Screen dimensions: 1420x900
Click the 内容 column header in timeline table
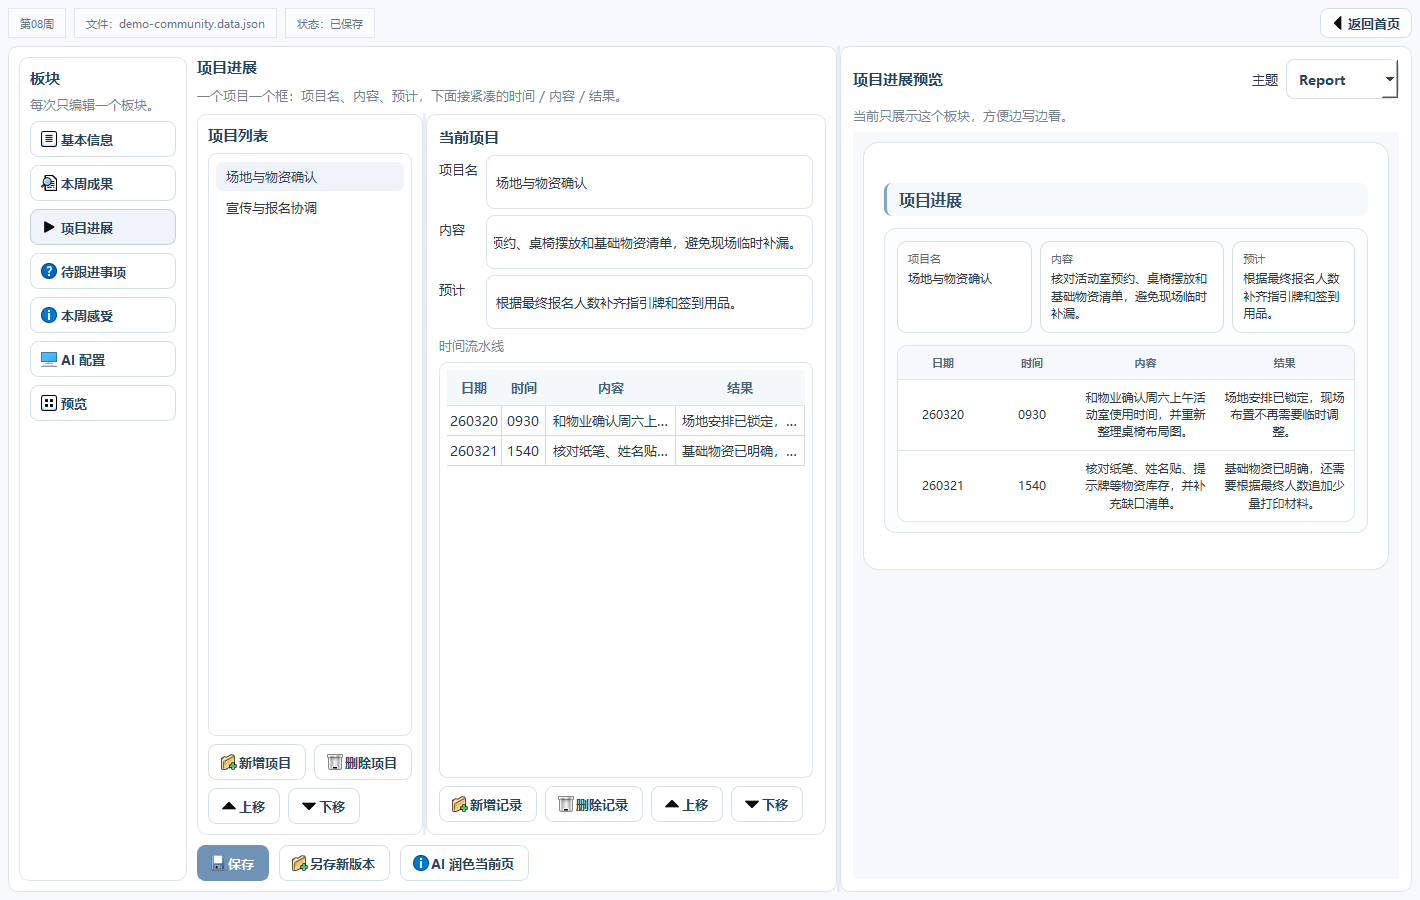click(611, 388)
